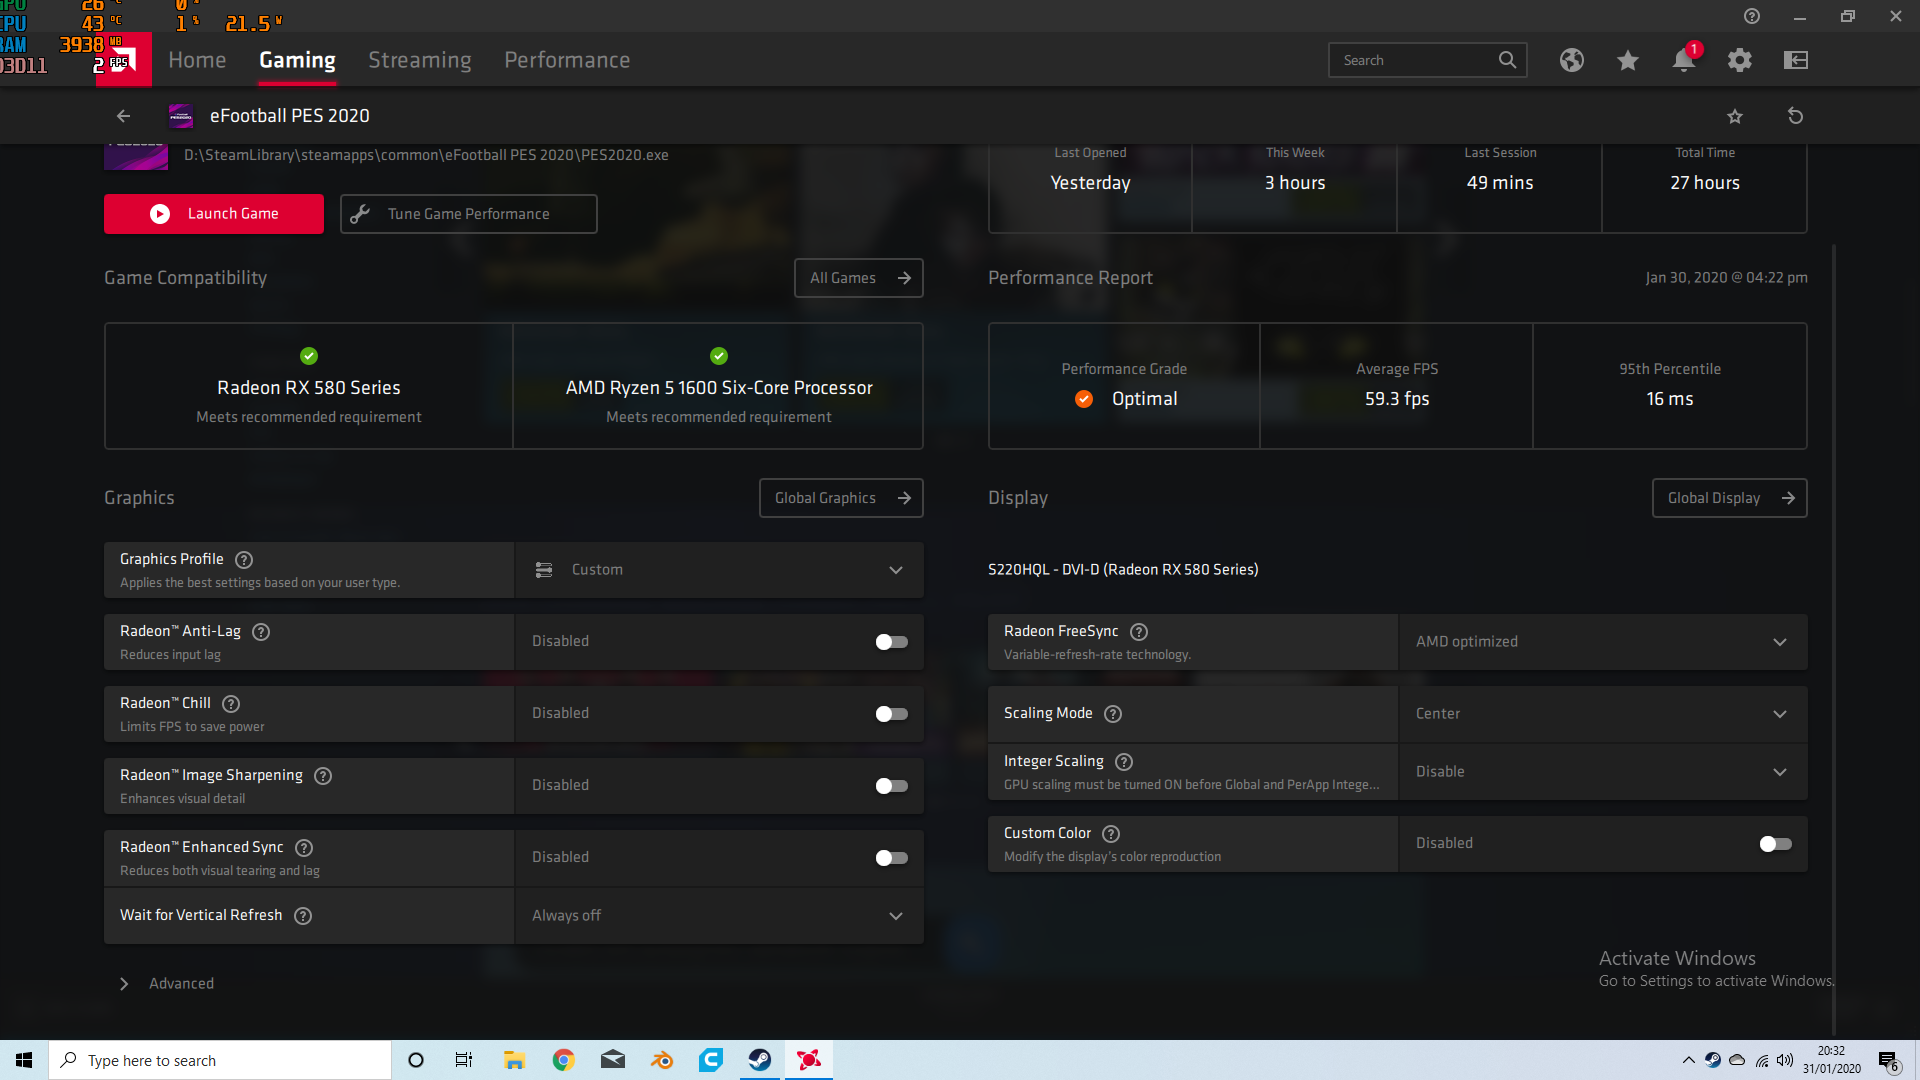The width and height of the screenshot is (1920, 1080).
Task: Open Integer Scaling Disable dropdown
Action: tap(1603, 772)
